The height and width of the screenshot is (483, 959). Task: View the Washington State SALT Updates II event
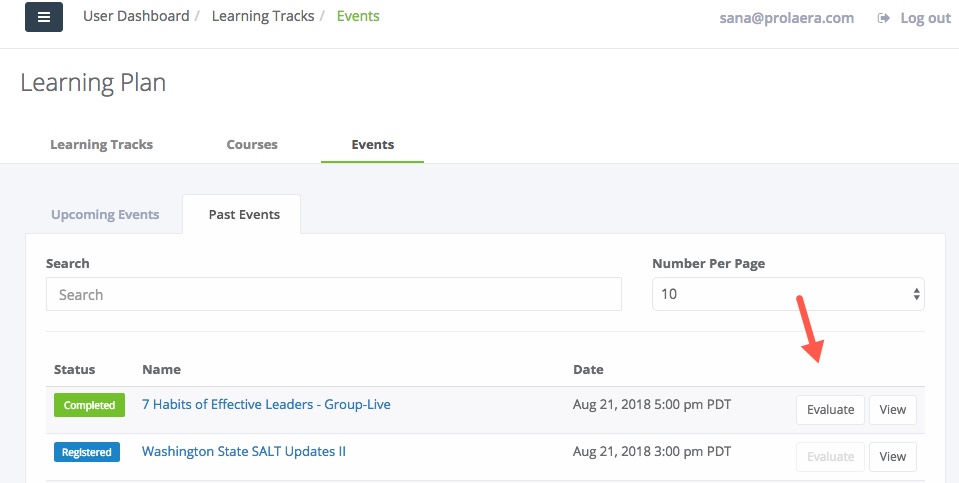pyautogui.click(x=892, y=457)
